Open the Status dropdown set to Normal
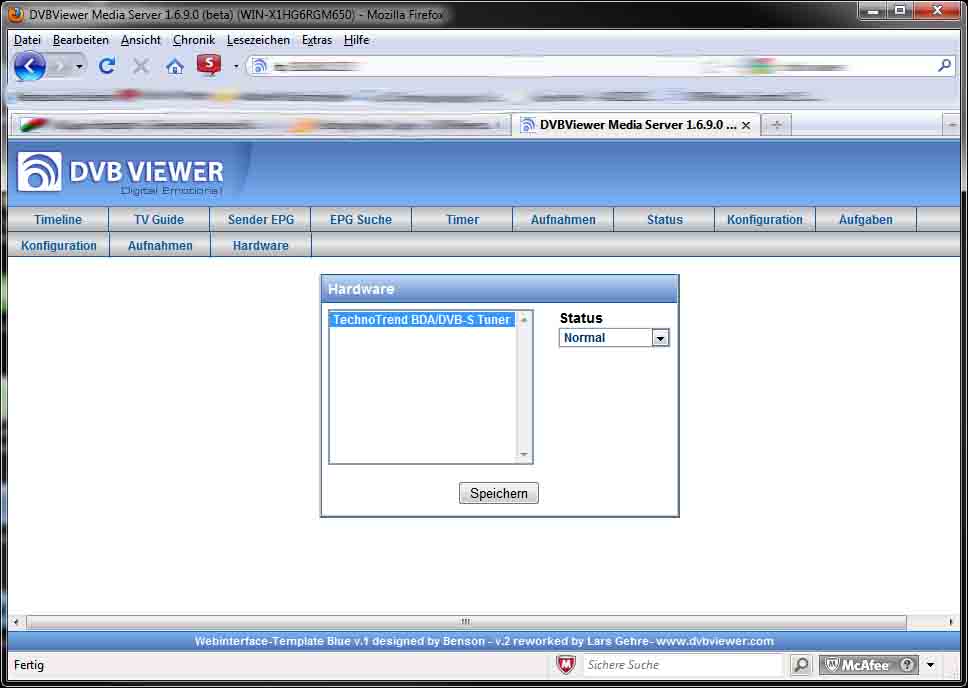 (614, 338)
